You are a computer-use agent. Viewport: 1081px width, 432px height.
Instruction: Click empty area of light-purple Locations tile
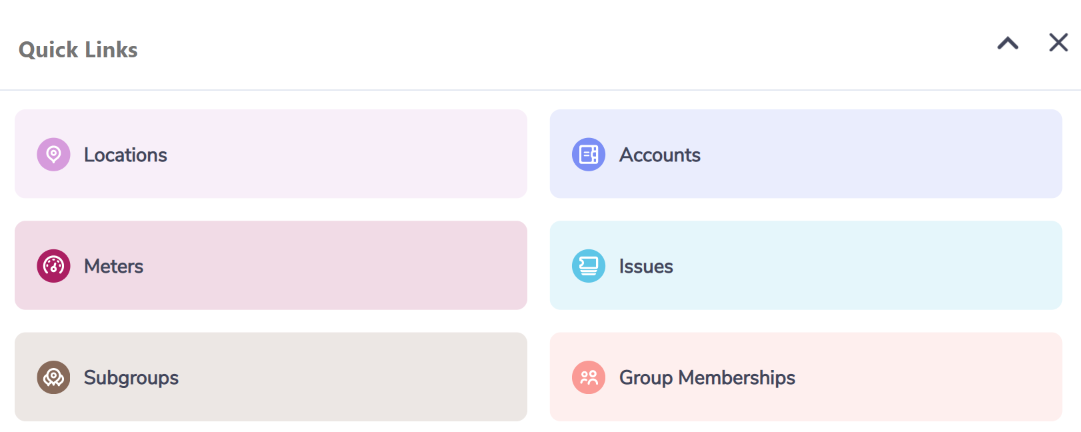[345, 154]
